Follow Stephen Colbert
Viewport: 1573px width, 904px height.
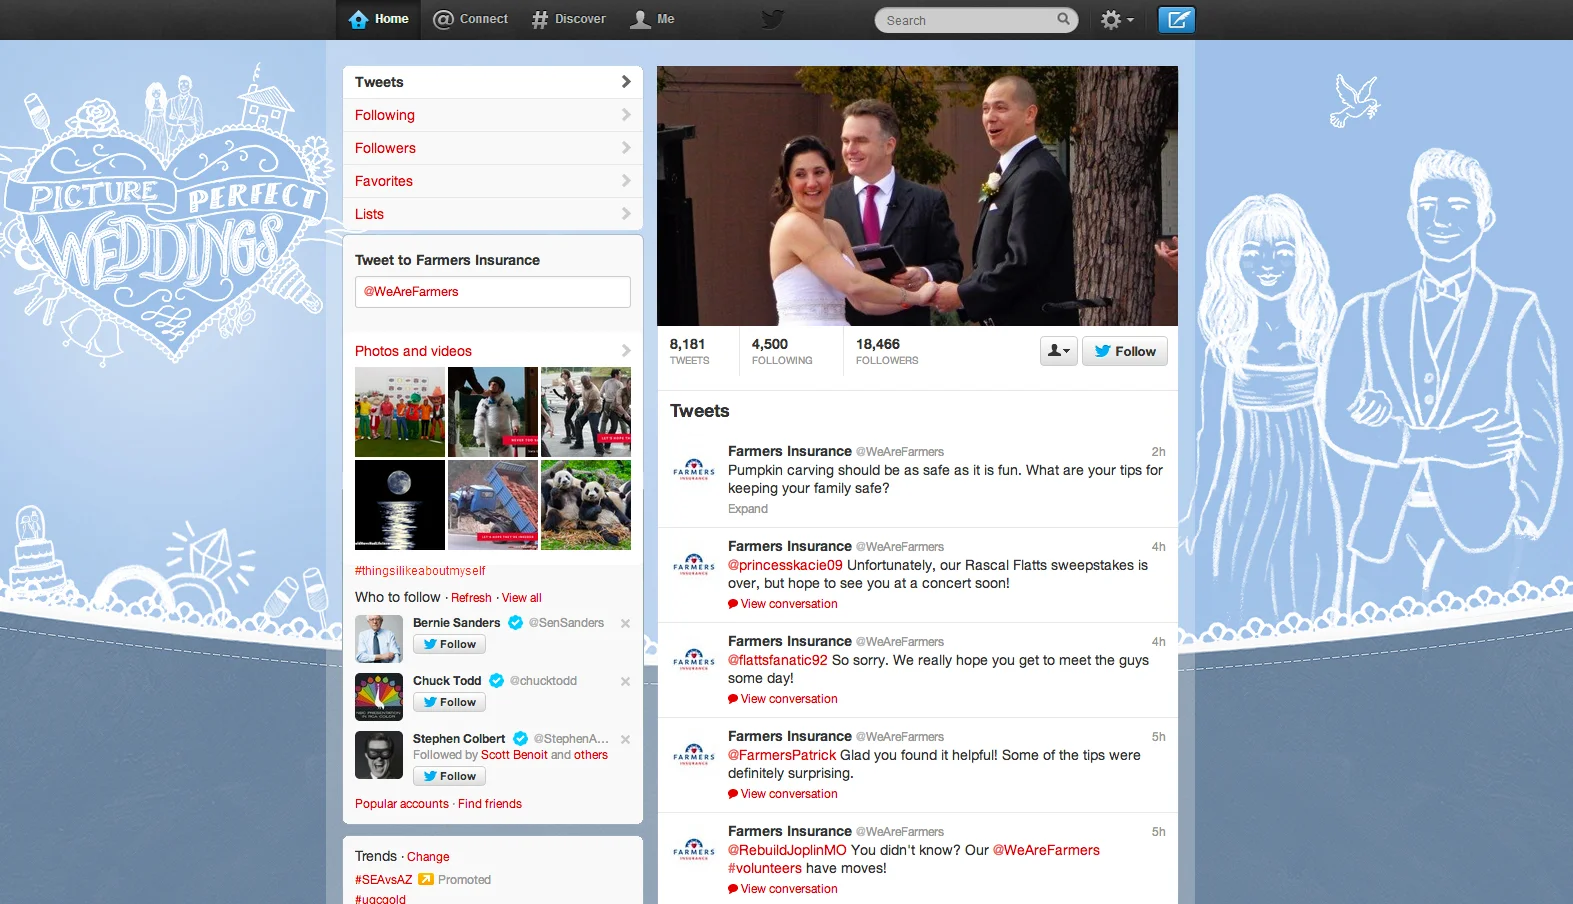click(x=449, y=776)
